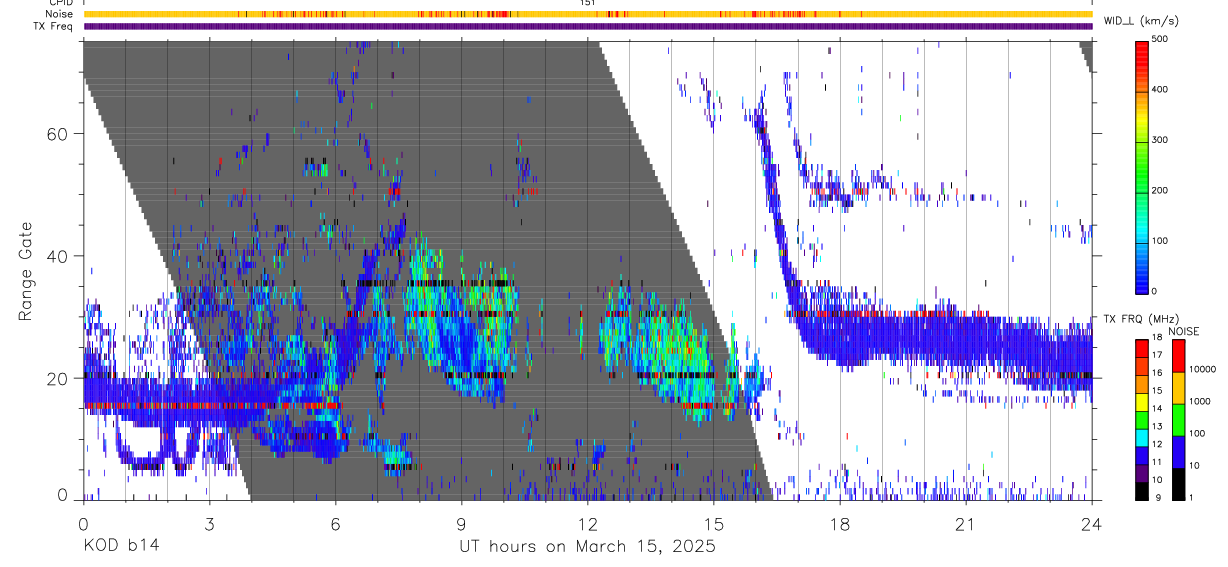Select 'UT hours on March 15, 2025' title

tap(587, 547)
